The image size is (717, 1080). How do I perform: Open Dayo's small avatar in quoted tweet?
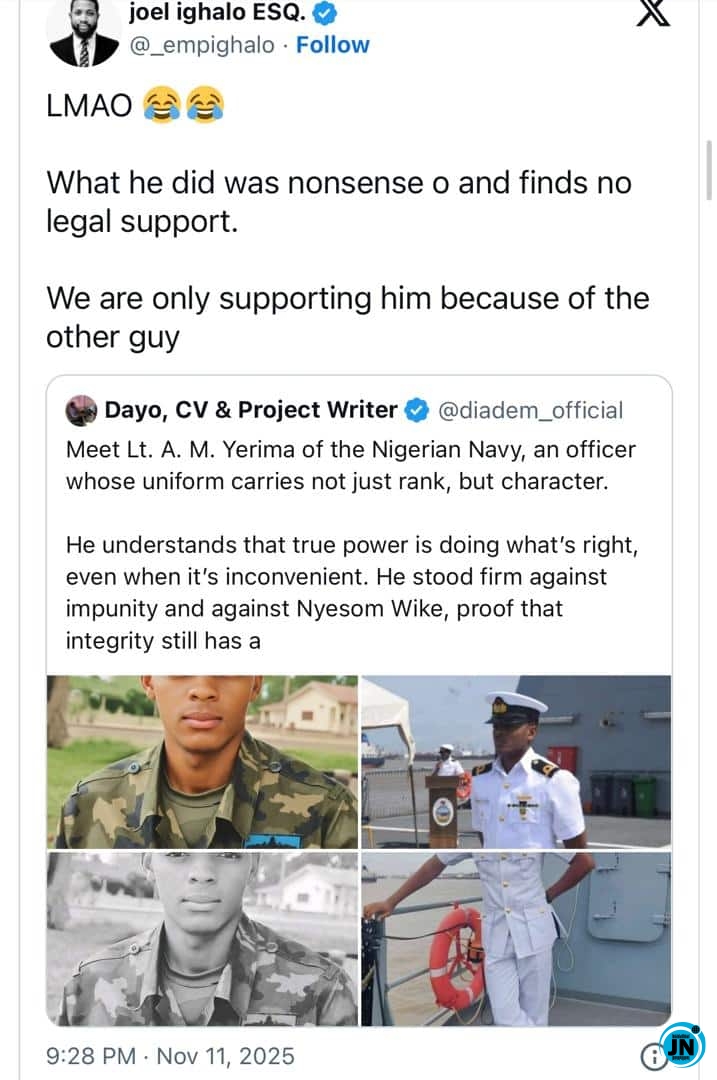pos(81,410)
